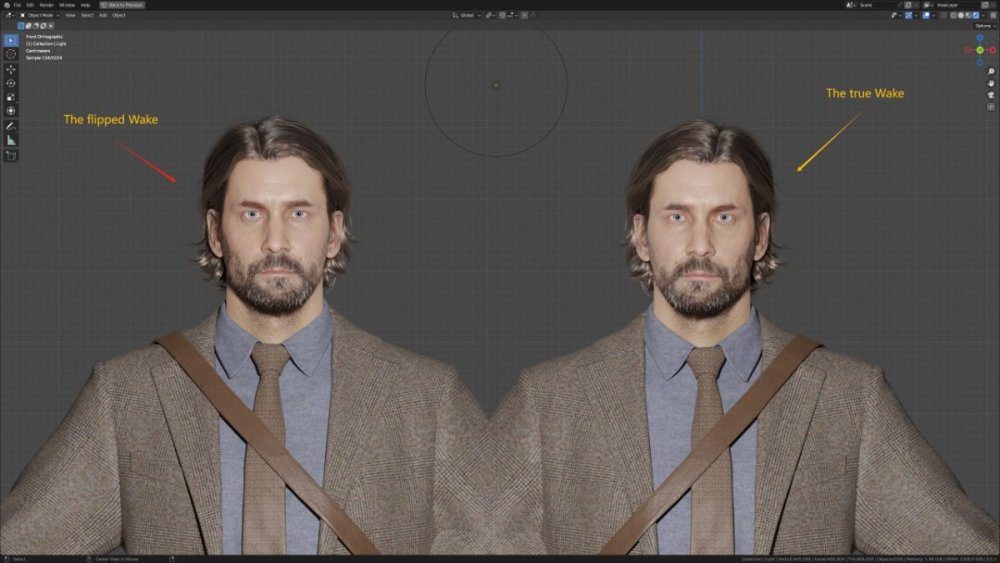
Task: Activate the Move tool
Action: 11,69
